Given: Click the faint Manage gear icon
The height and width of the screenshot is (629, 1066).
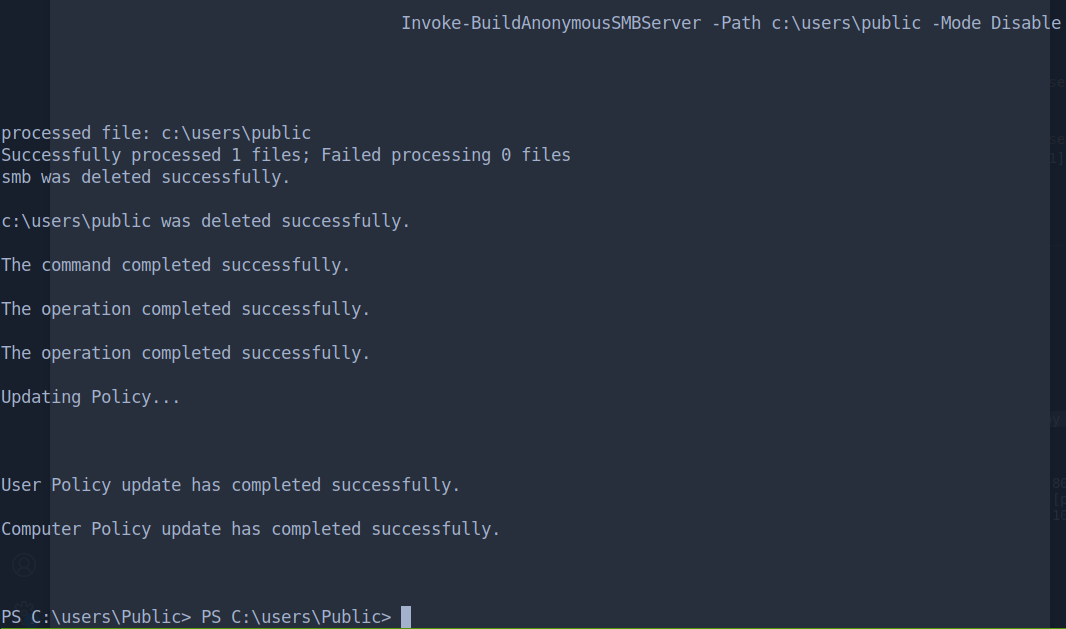Looking at the screenshot, I should 24,608.
